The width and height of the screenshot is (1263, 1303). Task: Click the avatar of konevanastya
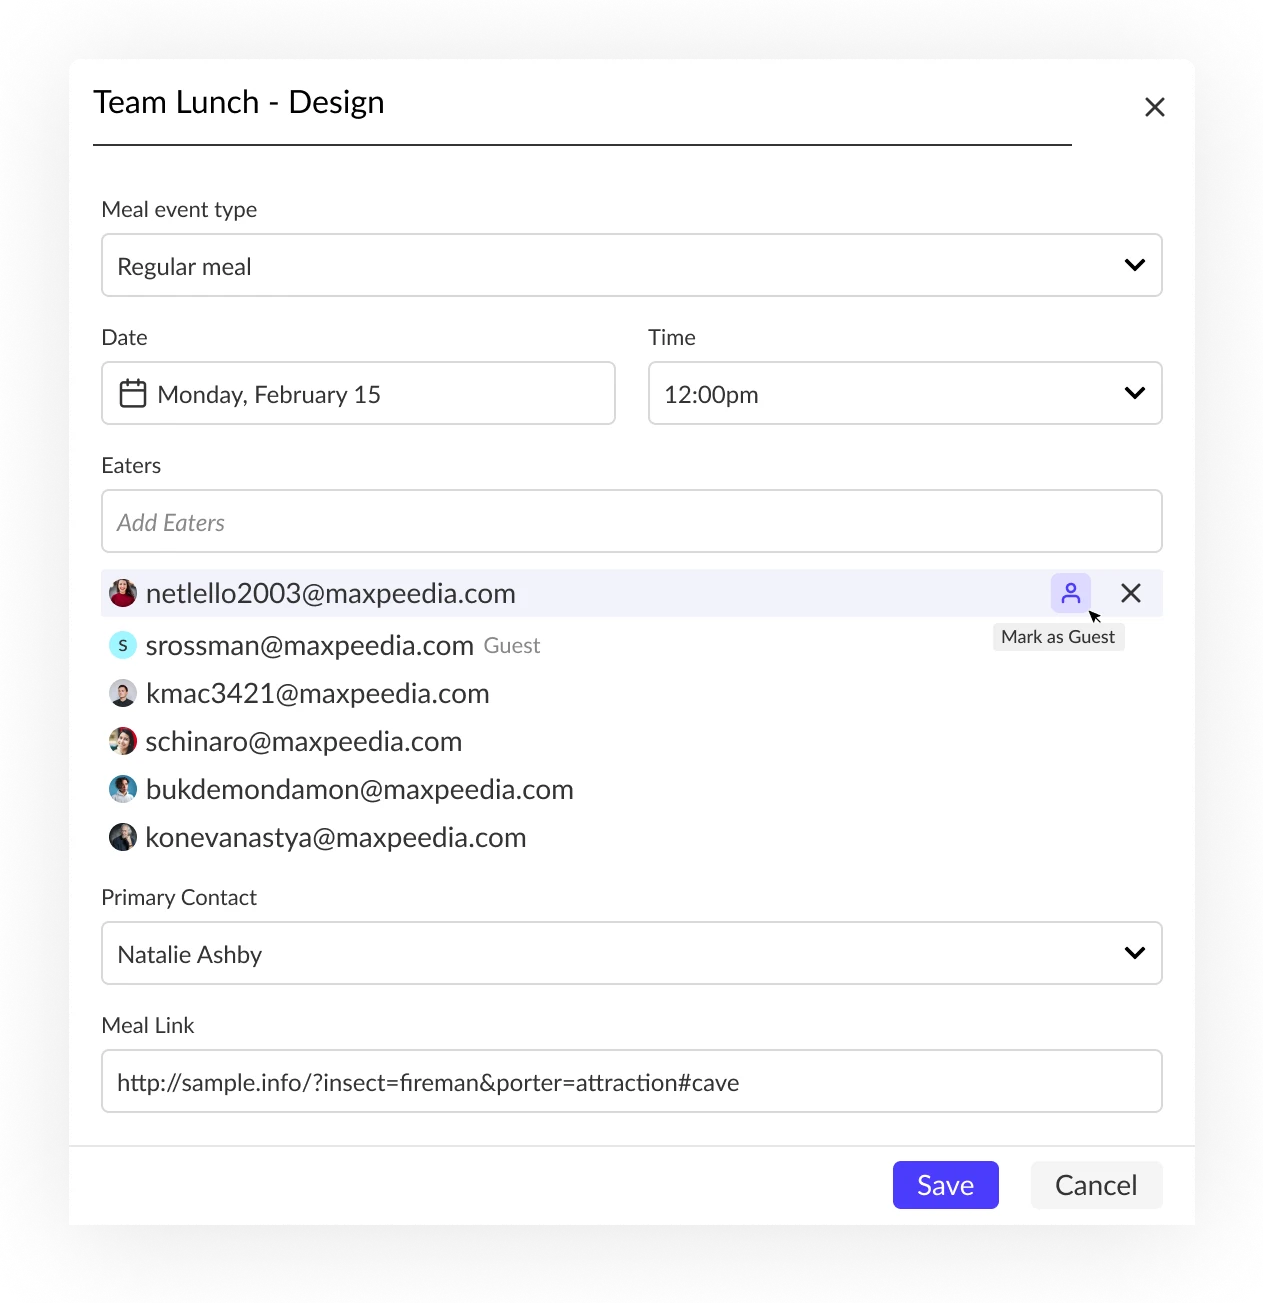click(123, 837)
